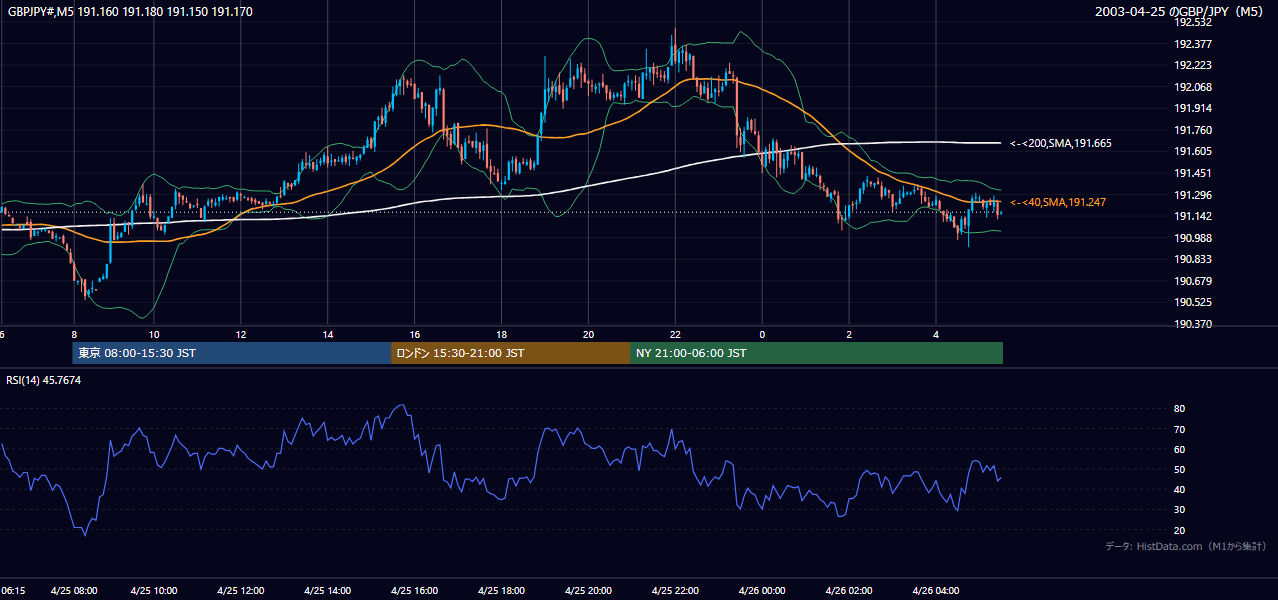Click hour label 14 under price chart
Screen dimensions: 1278x600
328,335
